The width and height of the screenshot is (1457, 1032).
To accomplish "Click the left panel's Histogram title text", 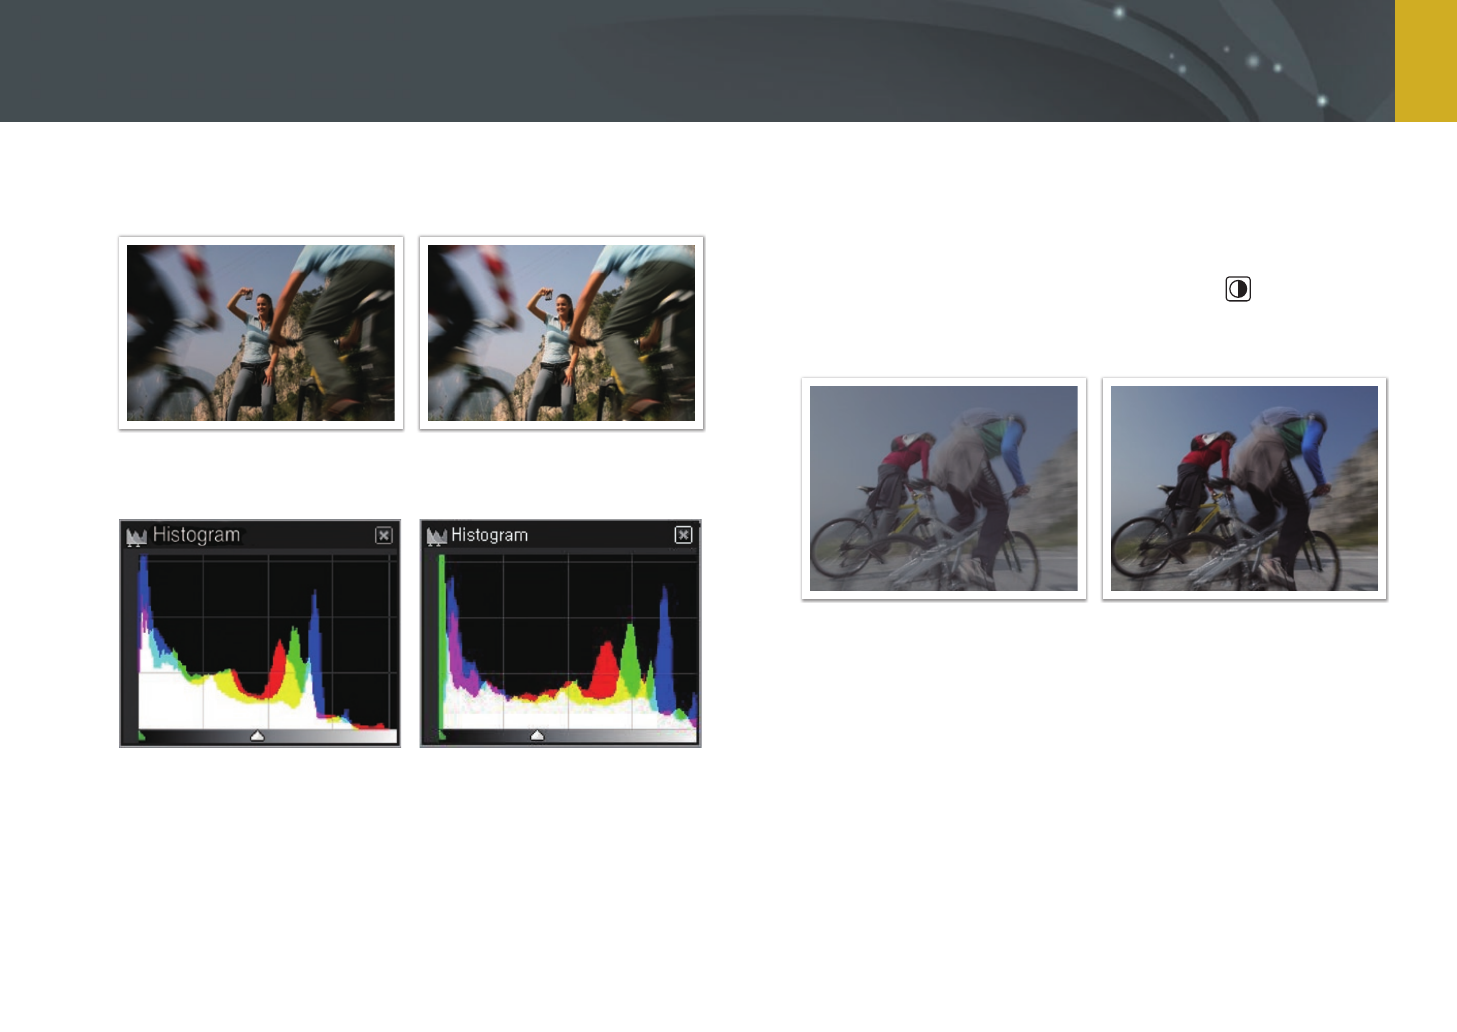I will pyautogui.click(x=196, y=536).
